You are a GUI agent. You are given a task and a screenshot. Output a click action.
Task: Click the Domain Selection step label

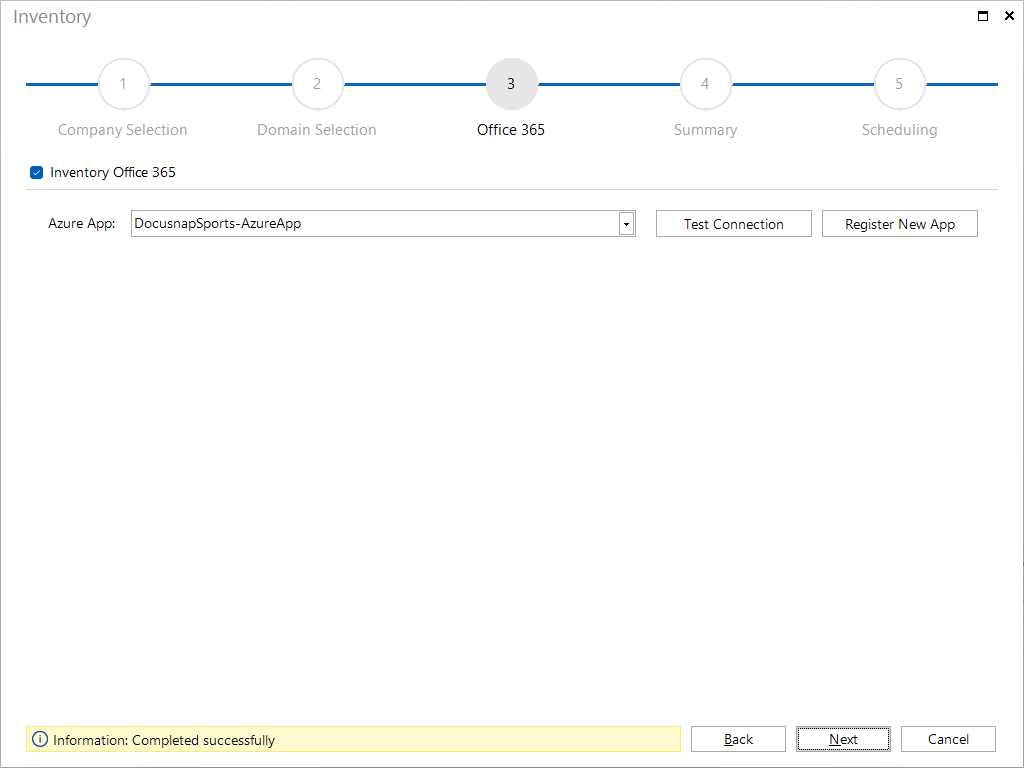point(317,130)
